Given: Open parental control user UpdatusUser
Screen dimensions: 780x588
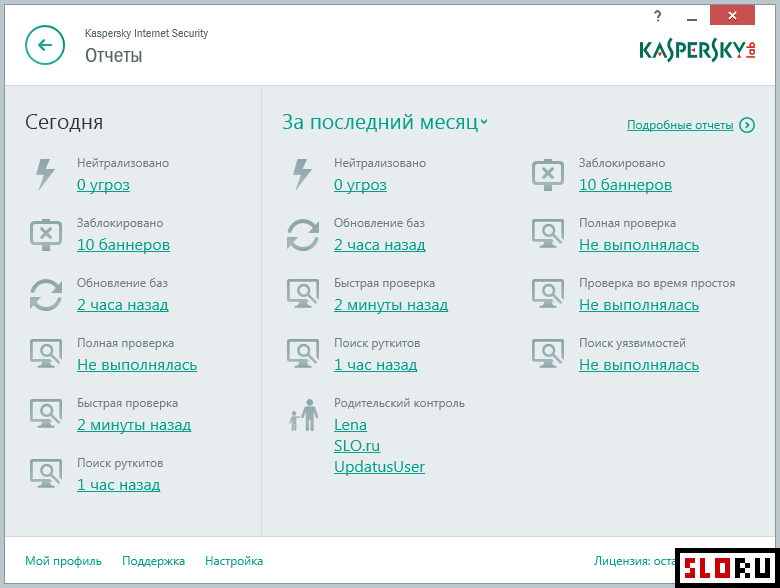Looking at the screenshot, I should coord(379,467).
